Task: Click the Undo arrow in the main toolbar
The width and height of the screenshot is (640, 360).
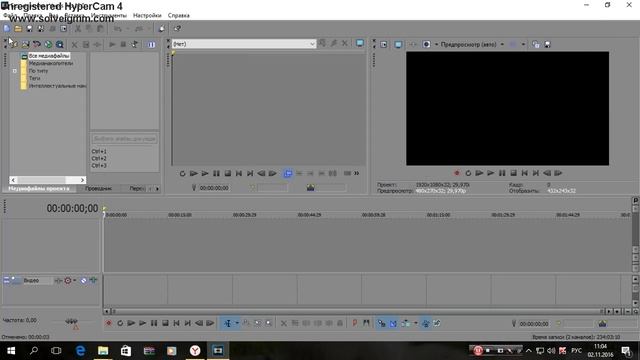Action: pos(118,29)
